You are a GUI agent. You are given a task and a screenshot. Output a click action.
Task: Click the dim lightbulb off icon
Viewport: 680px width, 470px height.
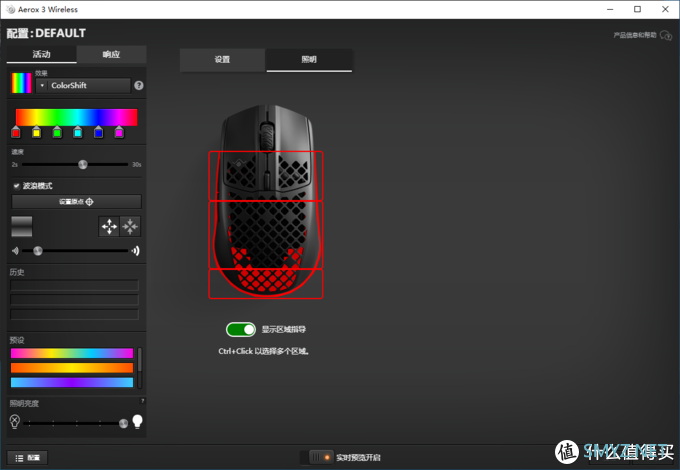[15, 421]
